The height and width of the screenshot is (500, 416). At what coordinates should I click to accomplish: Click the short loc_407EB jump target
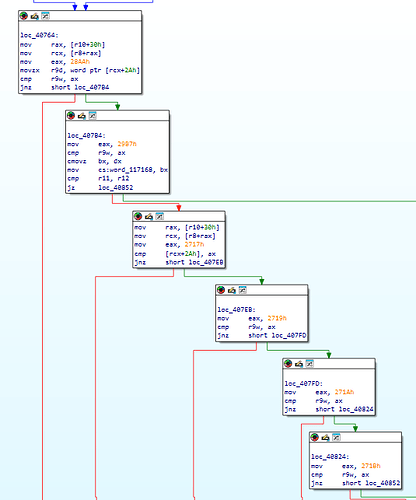(x=194, y=262)
